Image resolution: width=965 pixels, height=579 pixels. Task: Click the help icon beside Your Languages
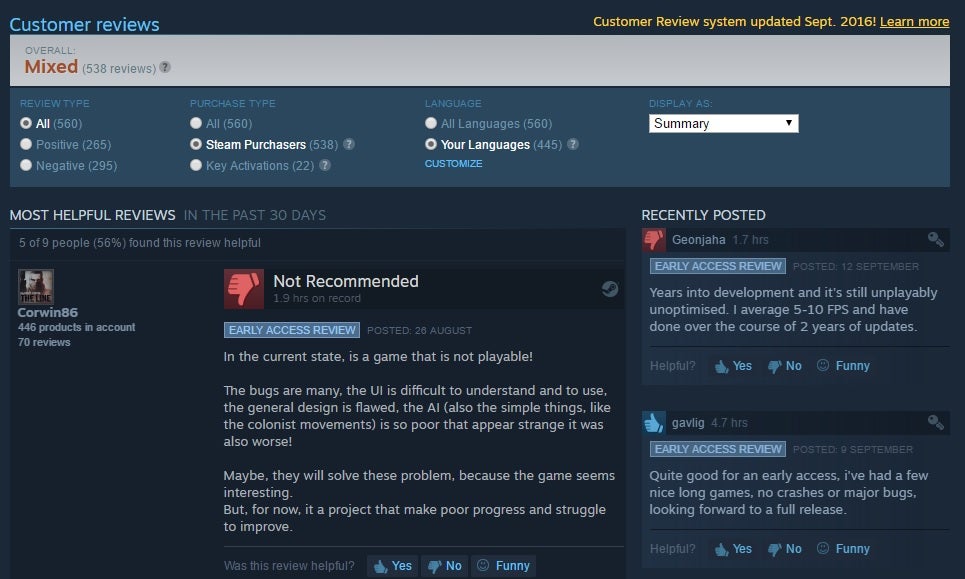pyautogui.click(x=573, y=144)
